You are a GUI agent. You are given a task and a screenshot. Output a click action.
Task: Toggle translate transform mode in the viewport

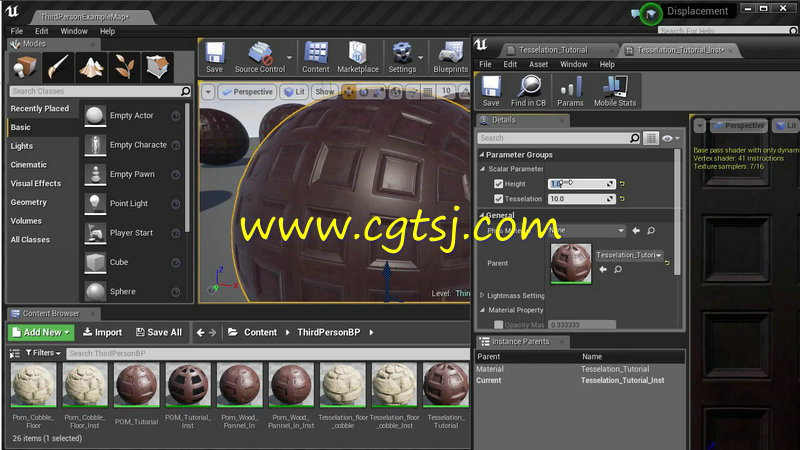coord(348,92)
